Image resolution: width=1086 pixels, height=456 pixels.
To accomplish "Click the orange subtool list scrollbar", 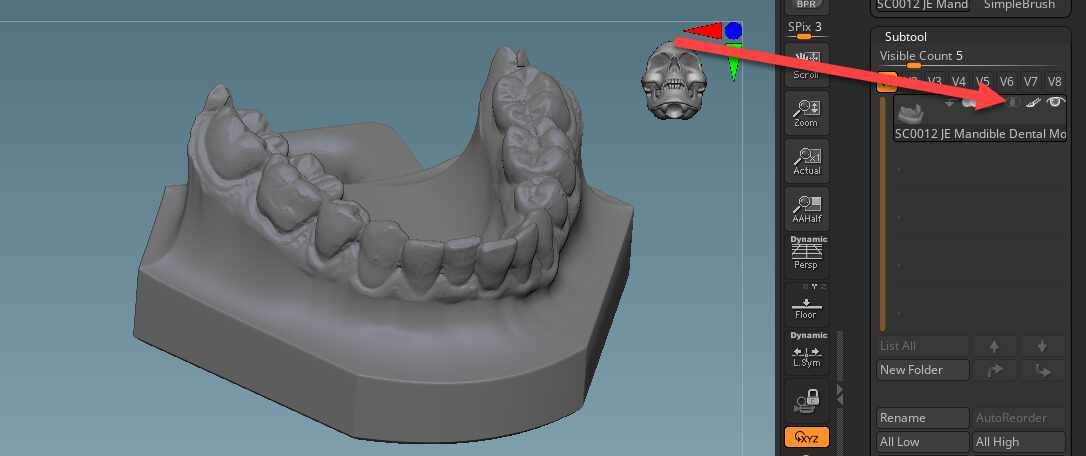I will pyautogui.click(x=882, y=213).
